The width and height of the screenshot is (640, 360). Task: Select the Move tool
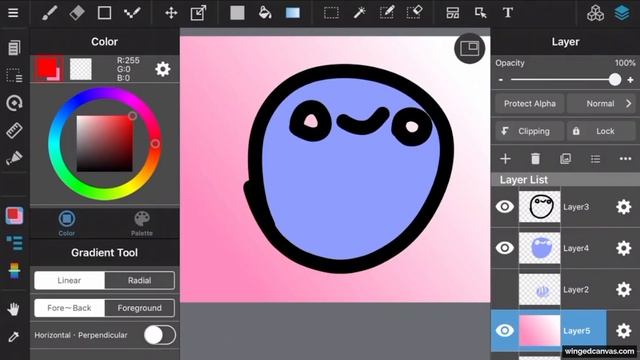pos(171,13)
